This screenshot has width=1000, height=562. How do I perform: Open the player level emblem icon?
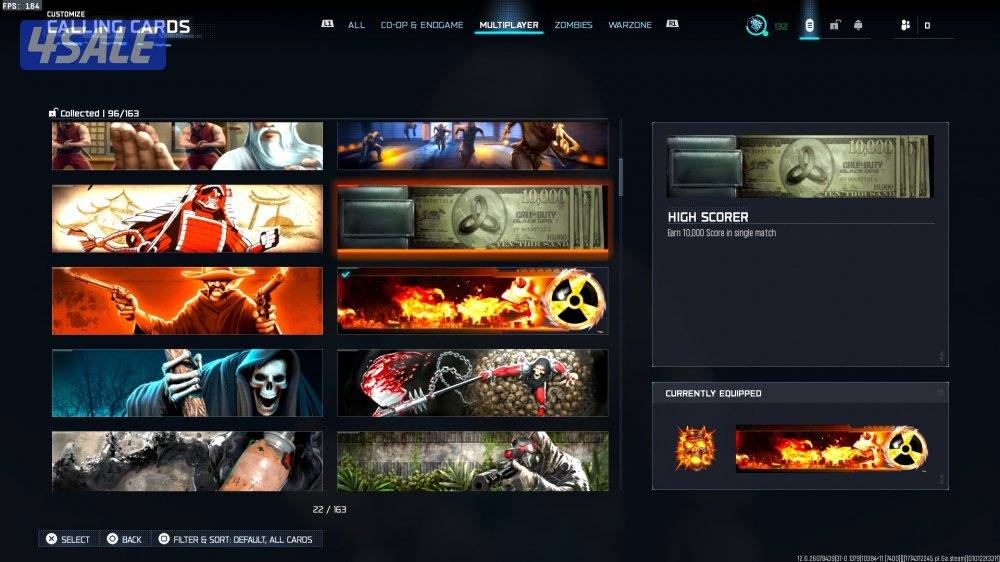click(757, 25)
